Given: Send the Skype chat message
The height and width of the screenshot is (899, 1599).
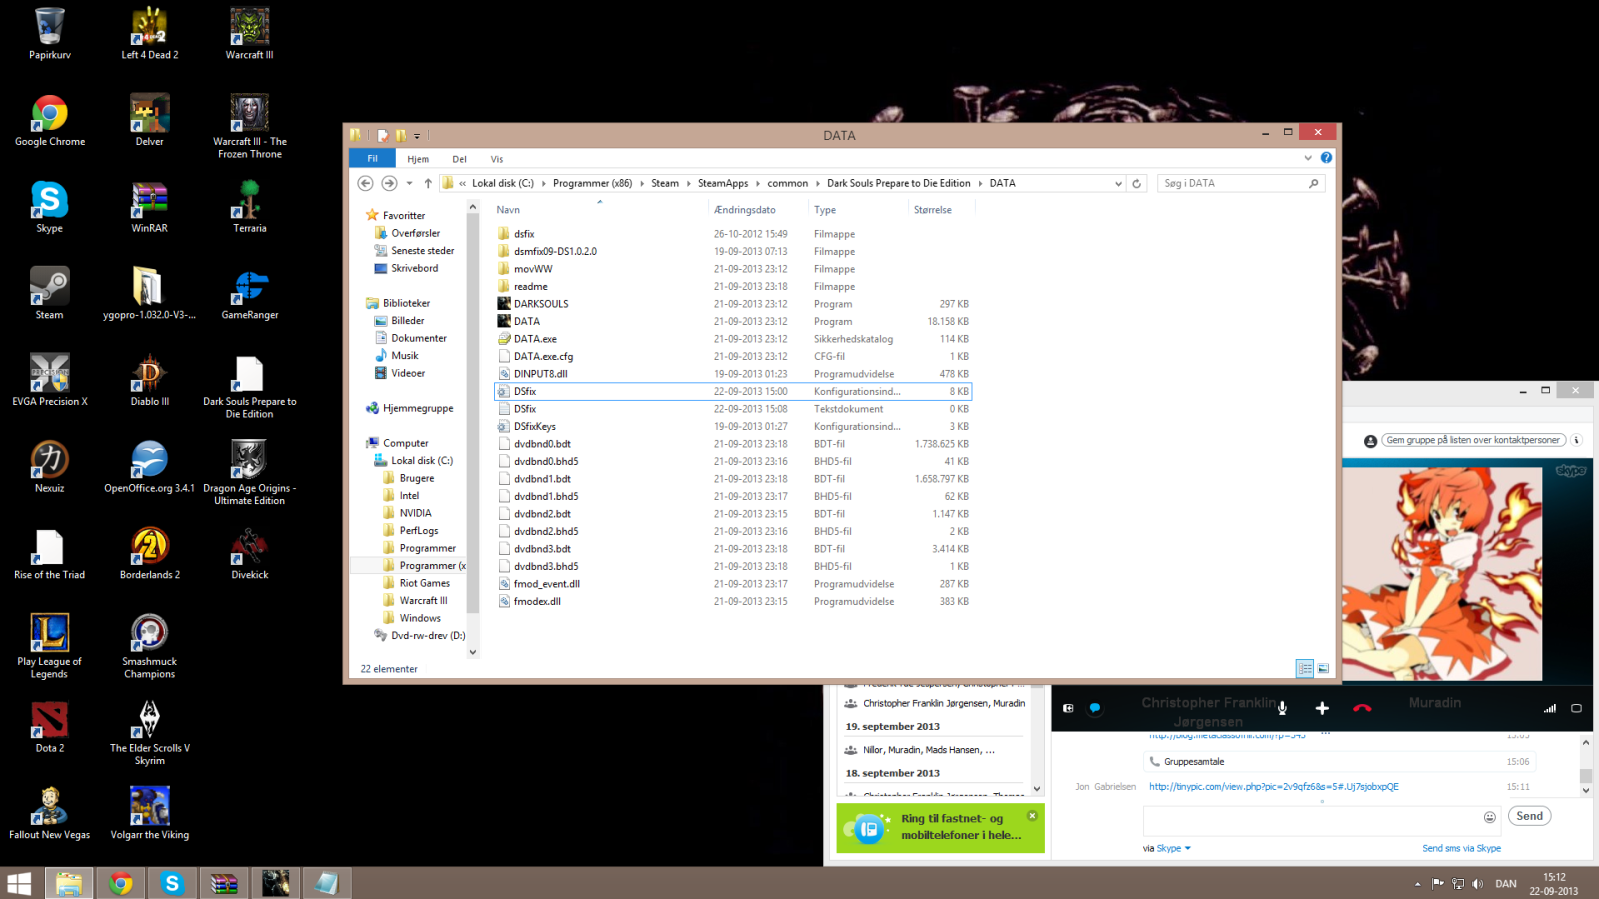Looking at the screenshot, I should (1529, 816).
